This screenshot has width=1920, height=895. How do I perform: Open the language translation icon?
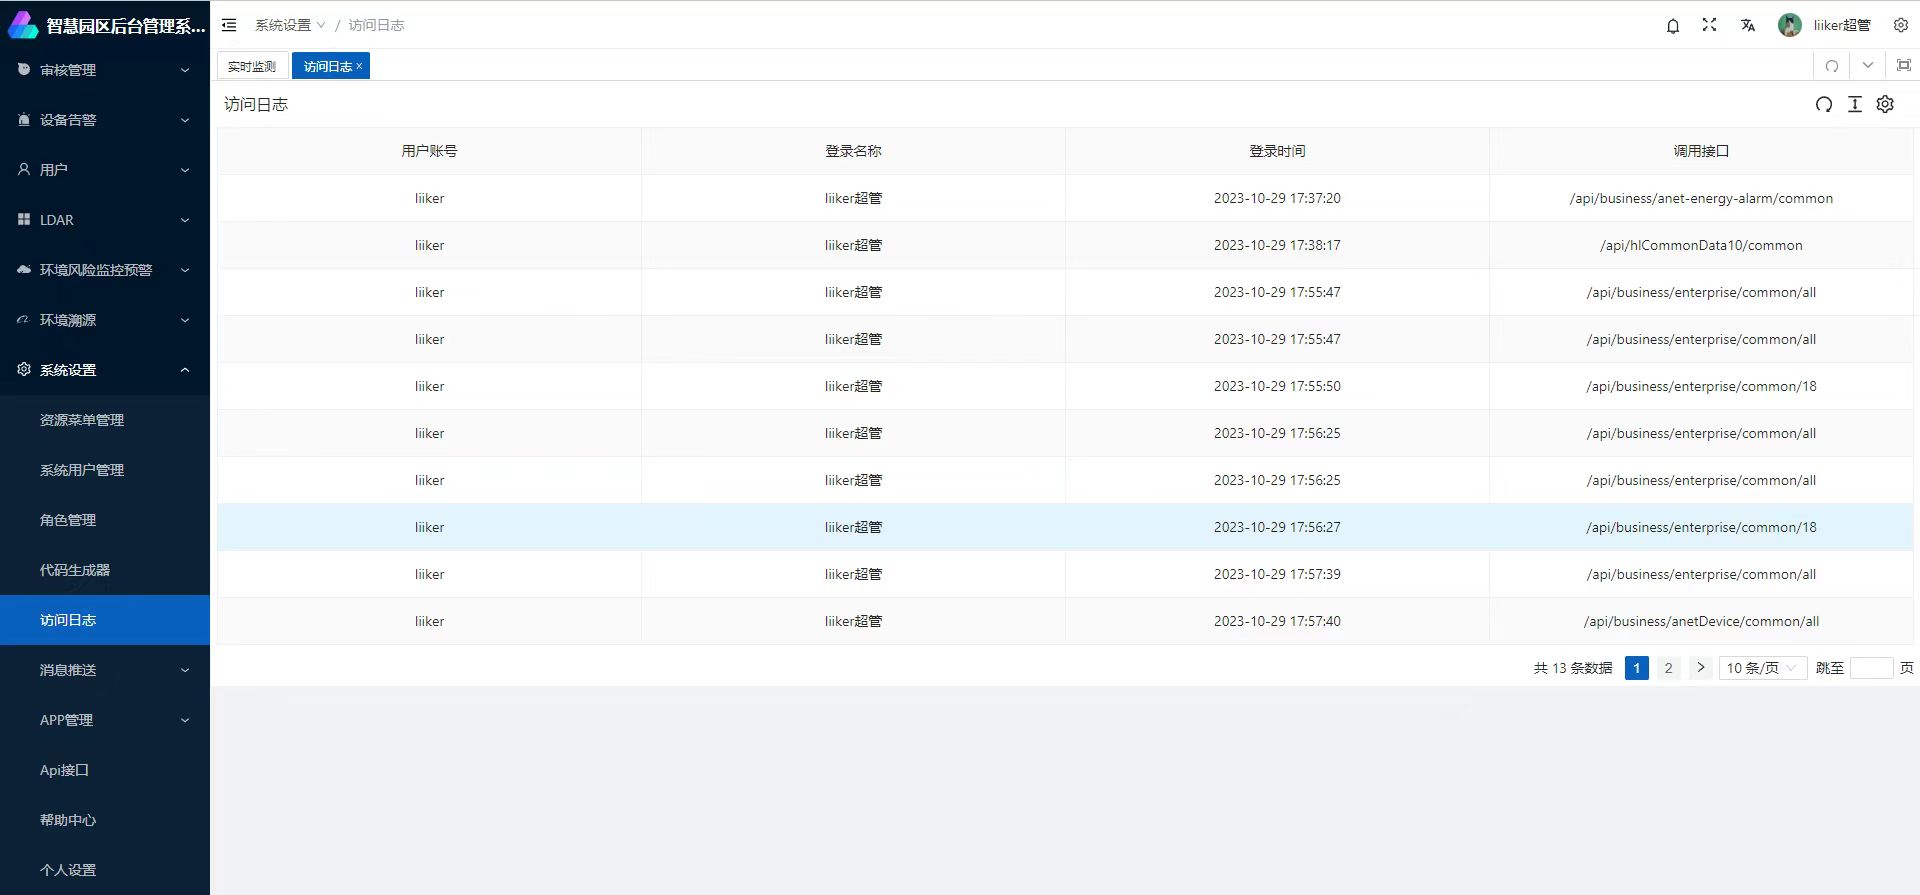pyautogui.click(x=1747, y=25)
